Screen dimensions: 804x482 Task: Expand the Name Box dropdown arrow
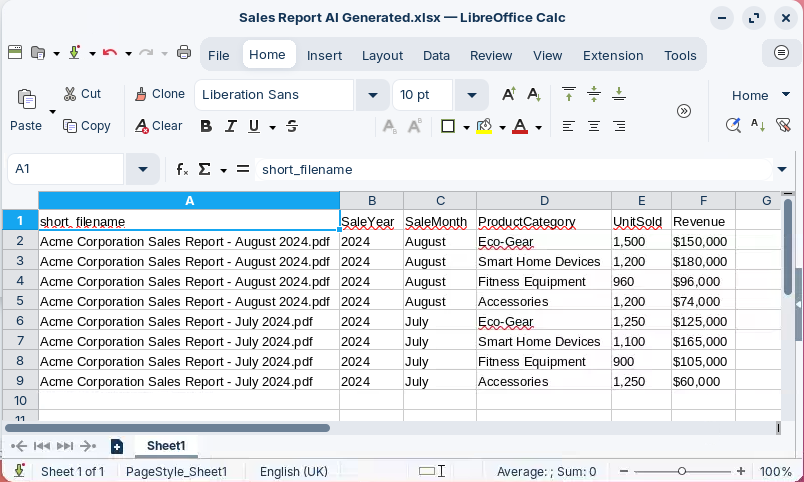(x=143, y=169)
